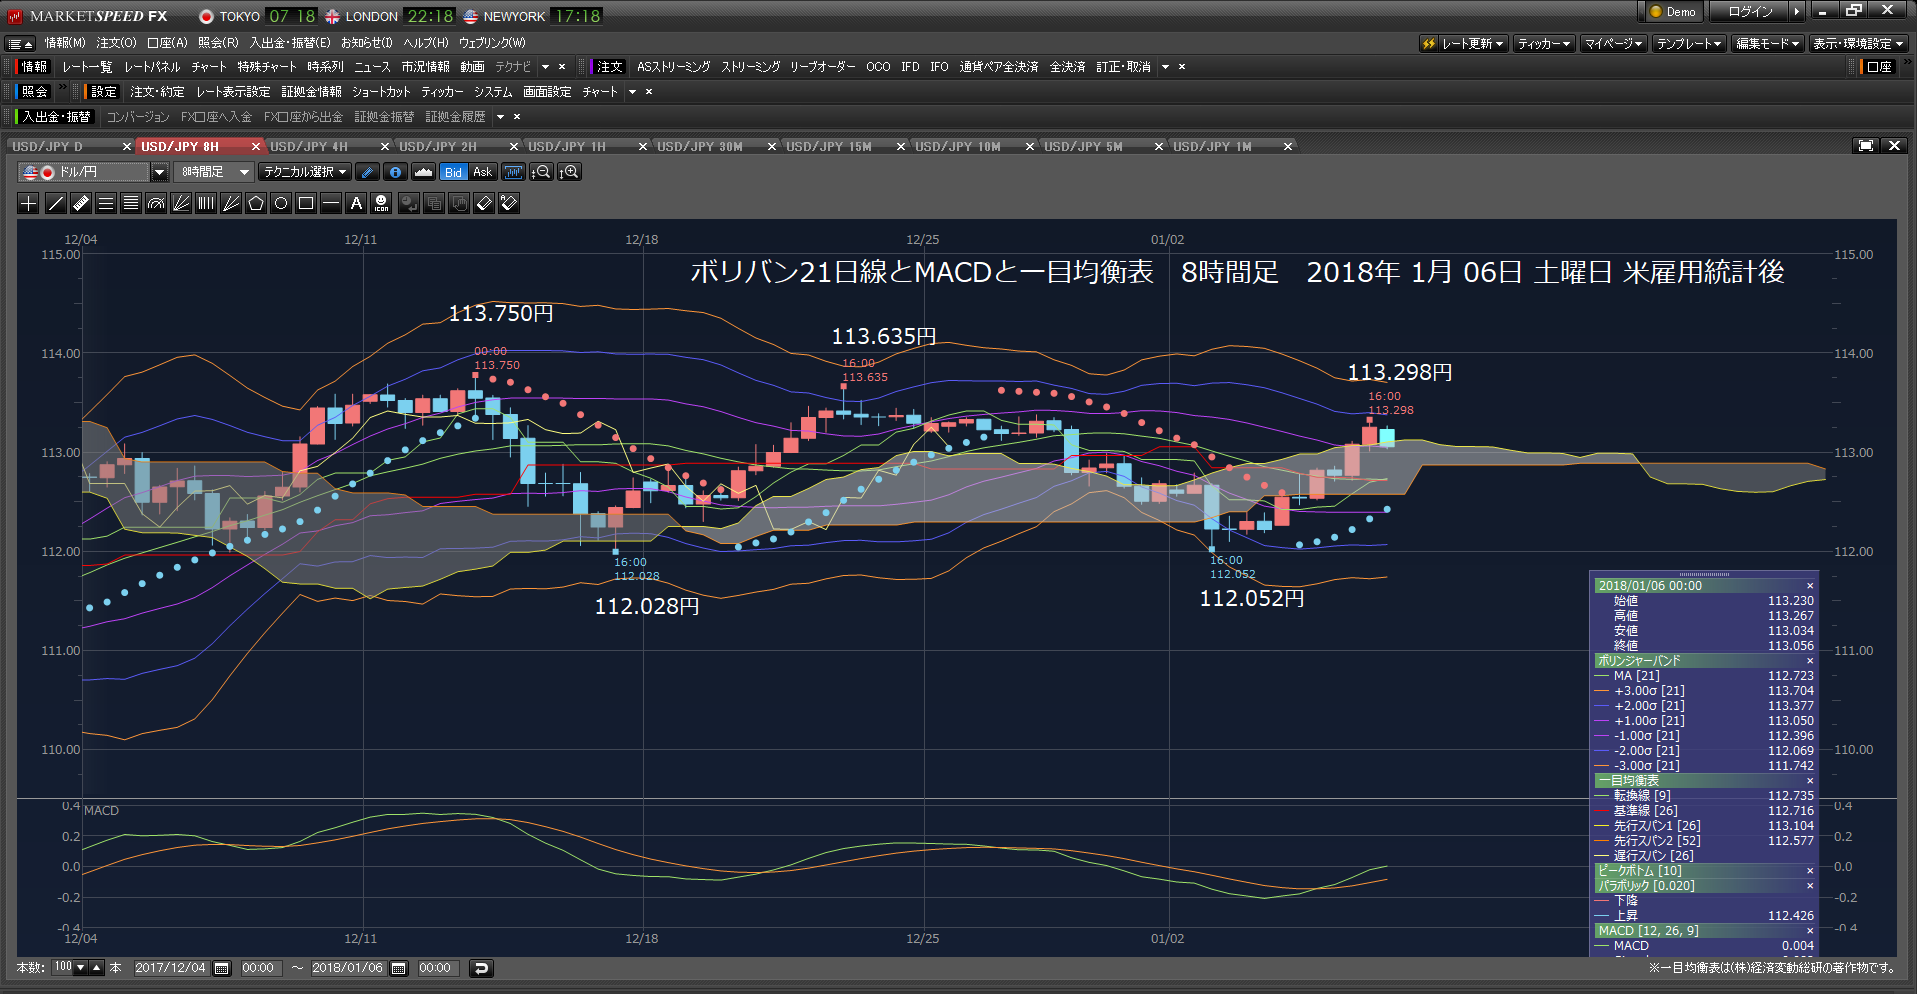Viewport: 1917px width, 994px height.
Task: Pick the pentagon shape drawing tool
Action: [256, 203]
